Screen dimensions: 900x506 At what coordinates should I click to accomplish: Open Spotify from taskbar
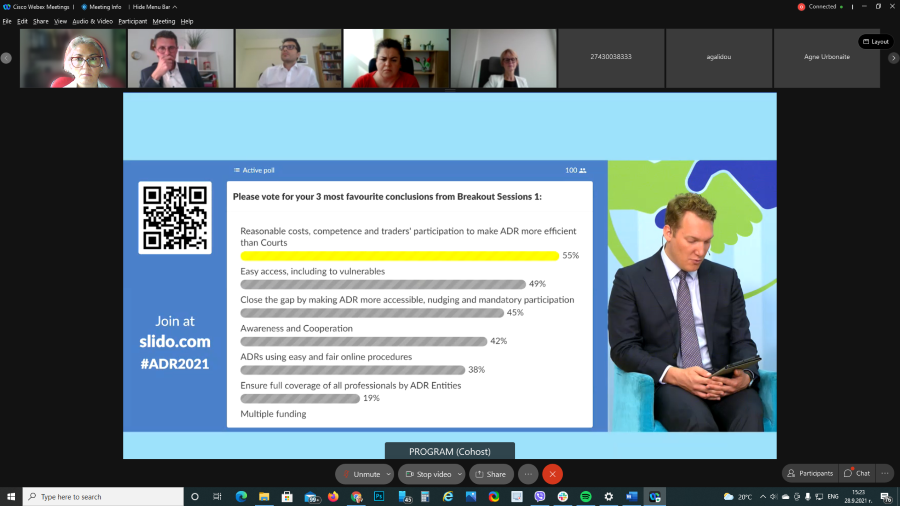point(585,496)
